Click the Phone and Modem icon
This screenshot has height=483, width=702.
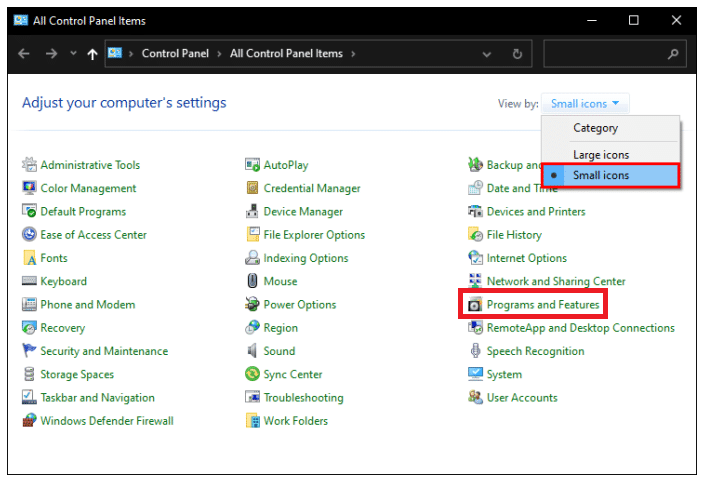29,304
